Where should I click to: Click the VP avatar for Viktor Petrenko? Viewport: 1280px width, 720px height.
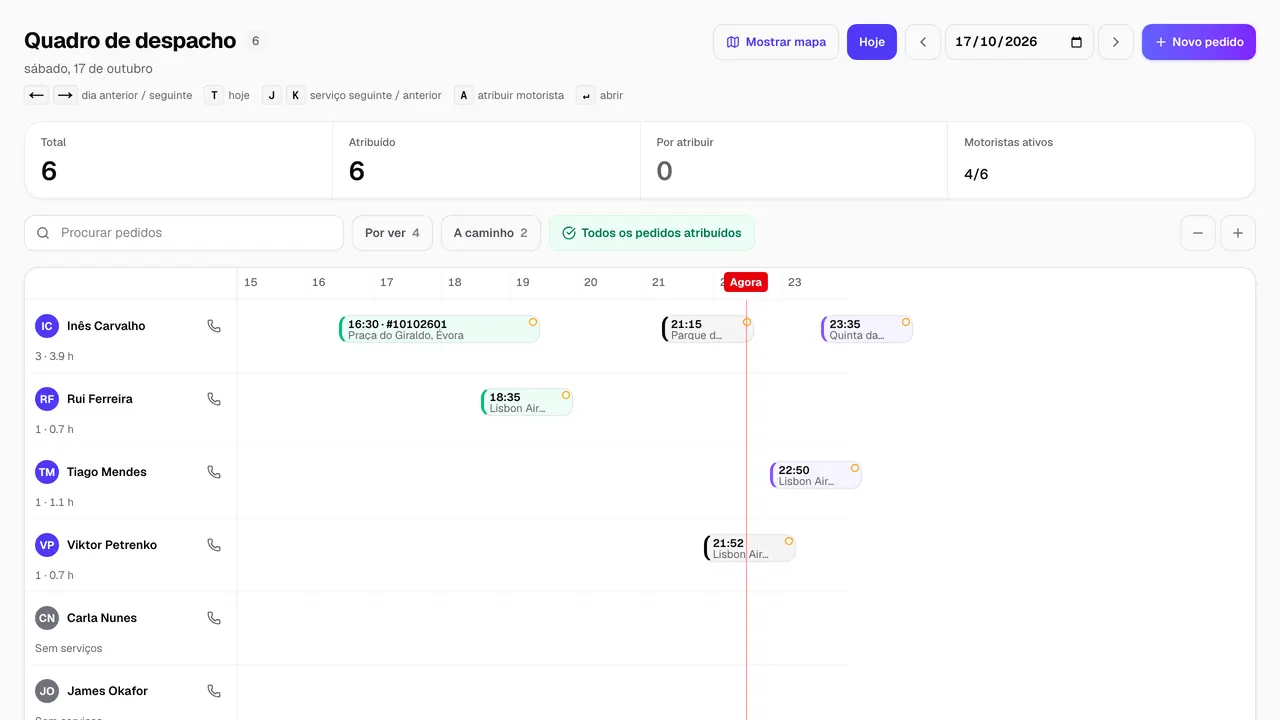click(47, 545)
